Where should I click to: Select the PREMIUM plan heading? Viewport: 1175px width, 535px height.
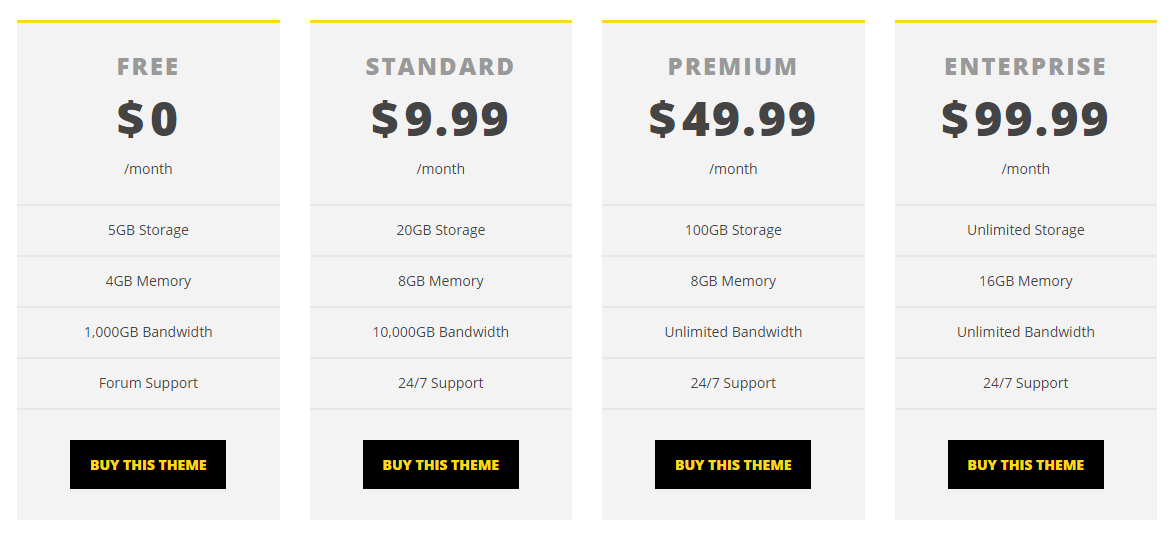(733, 67)
